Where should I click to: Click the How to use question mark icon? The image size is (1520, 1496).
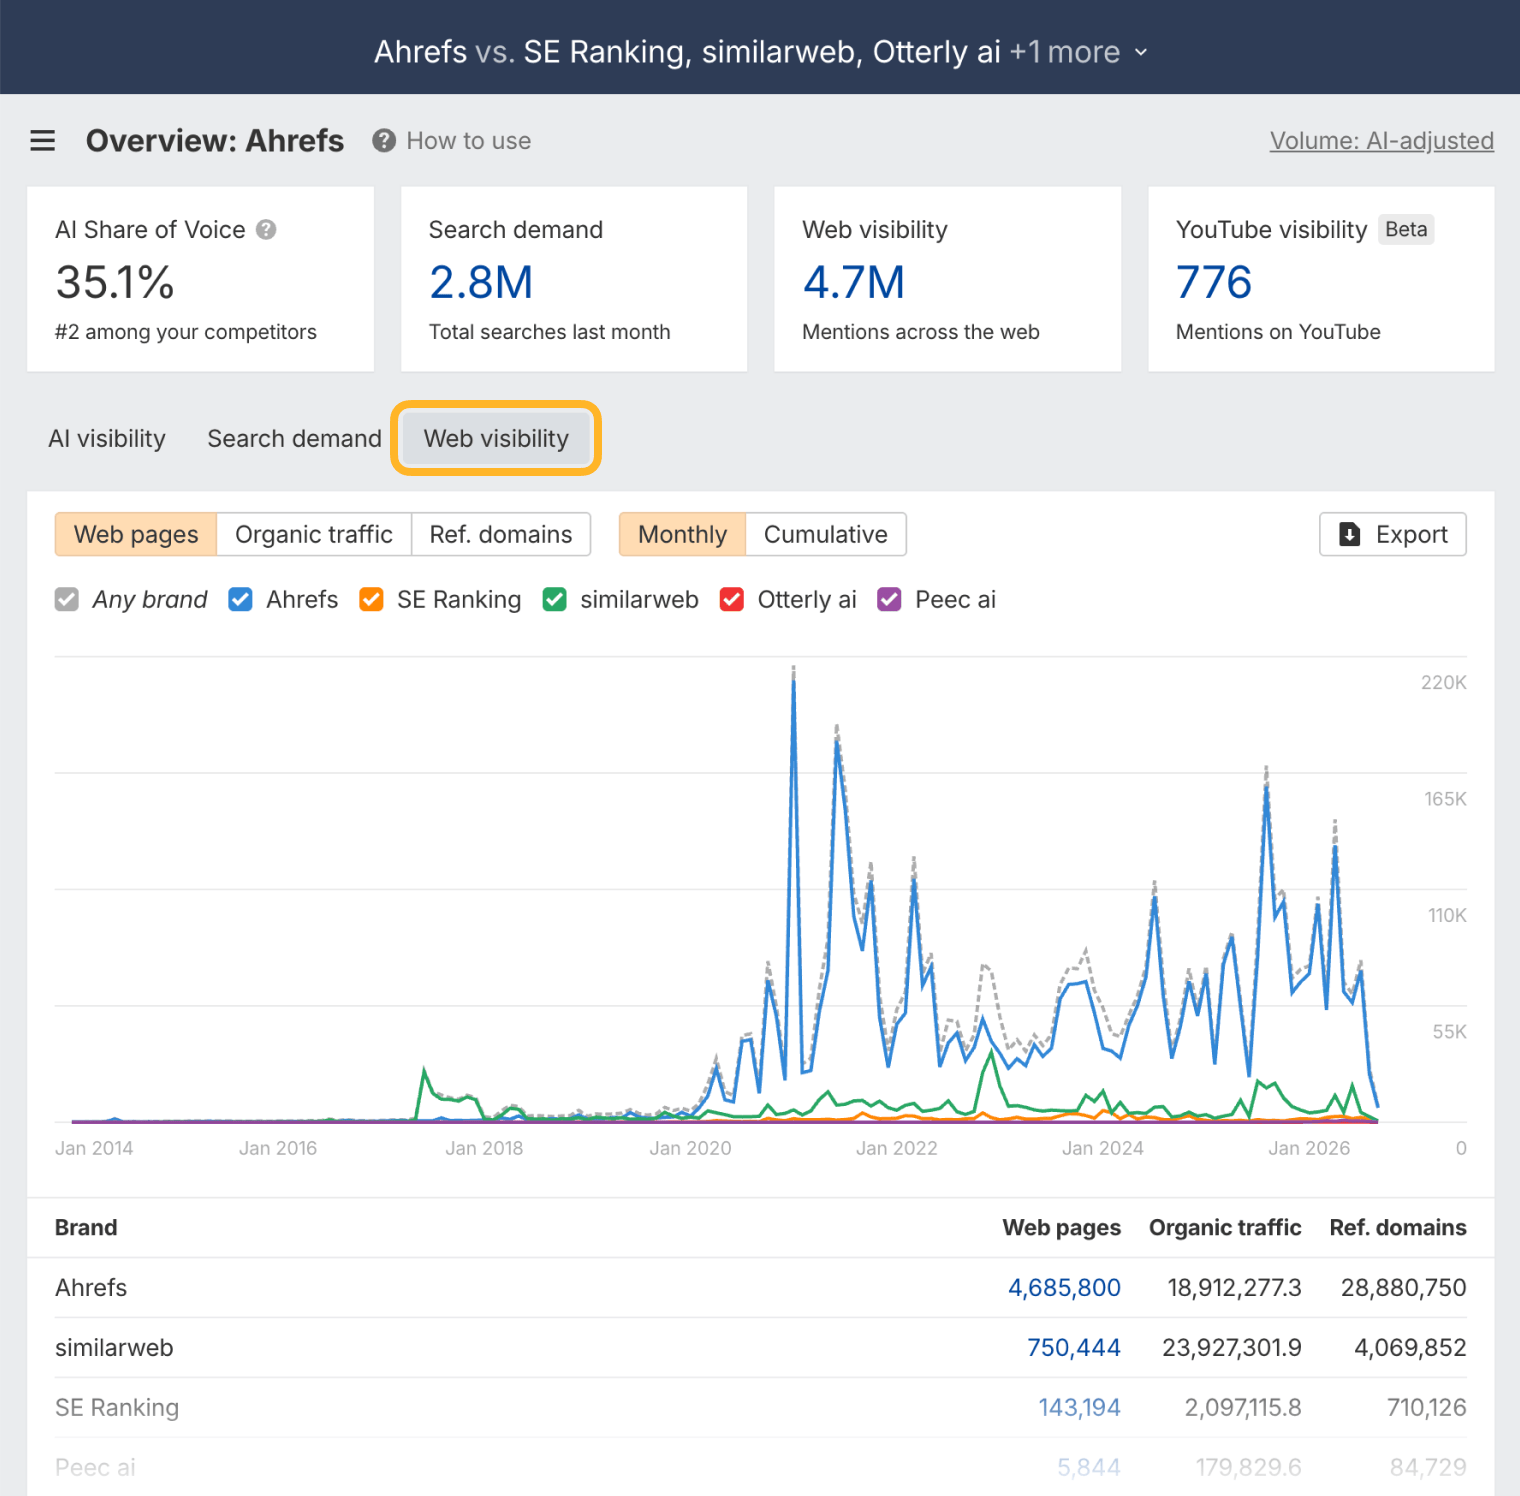pos(384,141)
